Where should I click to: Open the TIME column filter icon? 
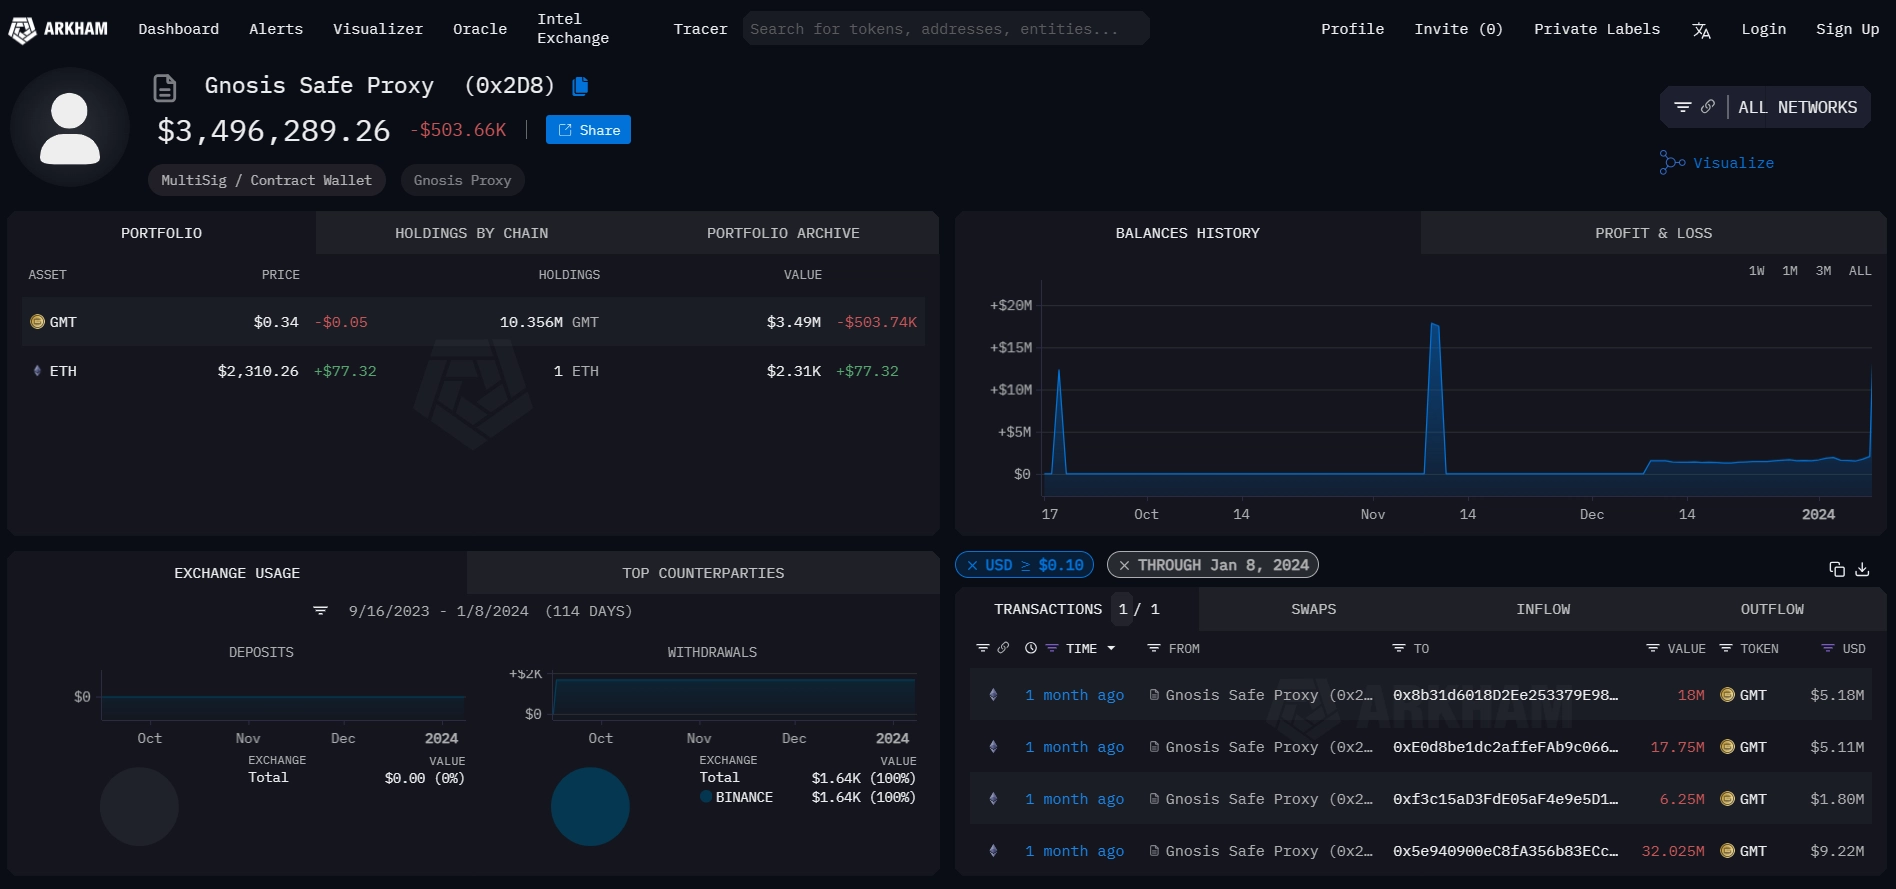(1052, 648)
